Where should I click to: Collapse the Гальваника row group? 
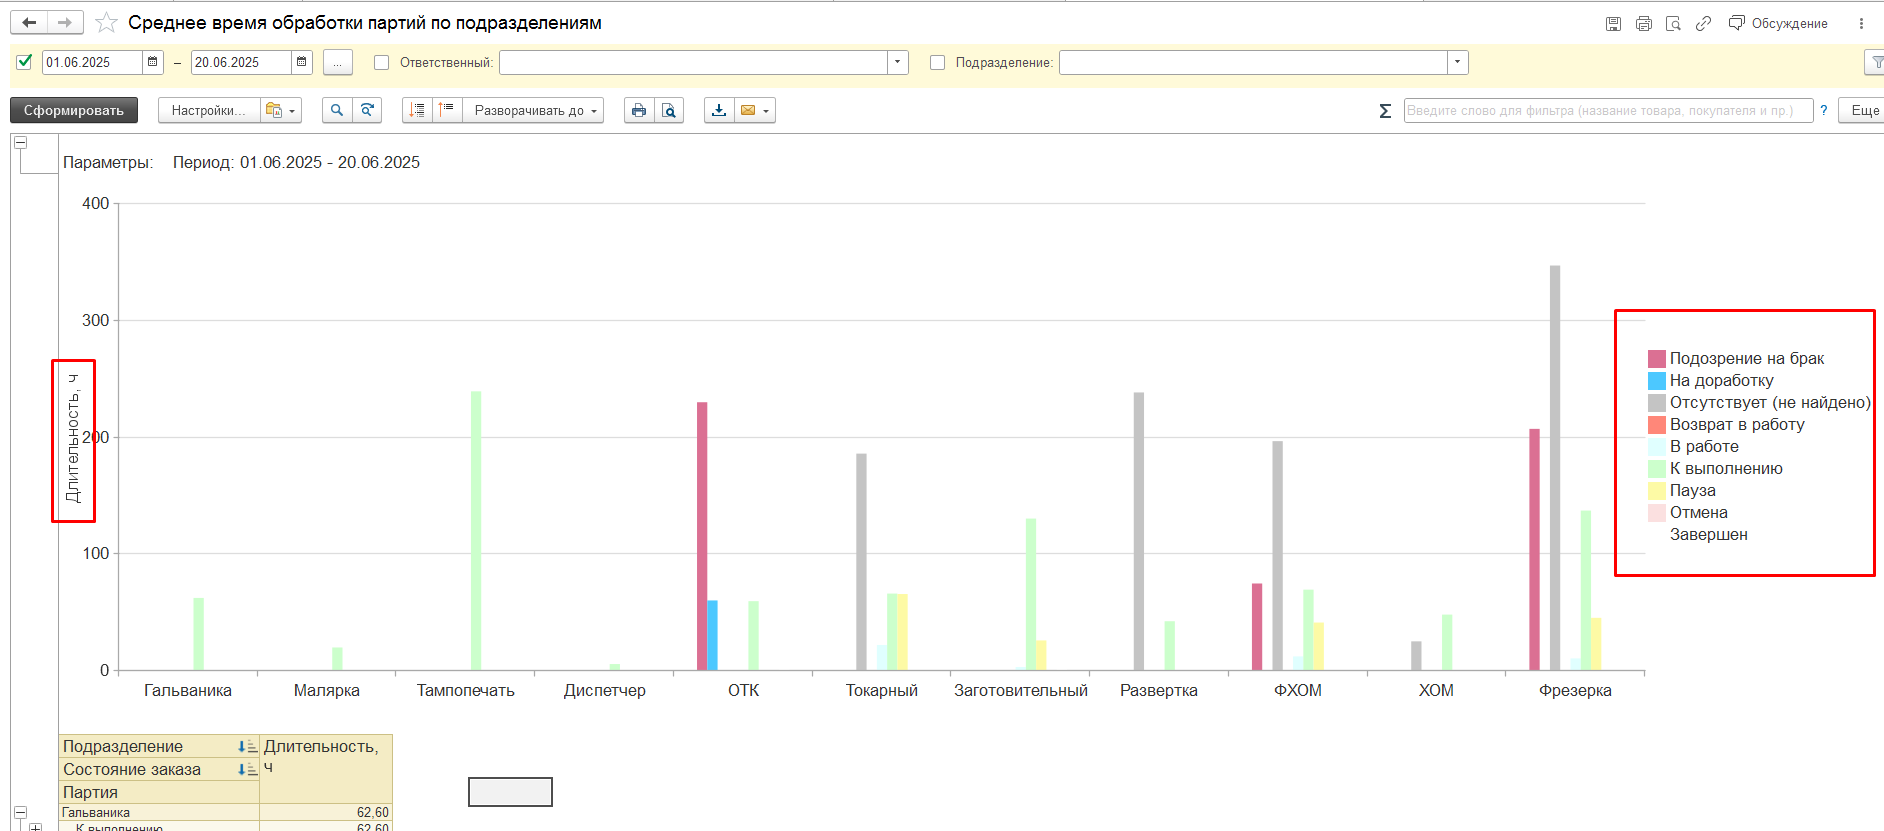click(x=20, y=812)
